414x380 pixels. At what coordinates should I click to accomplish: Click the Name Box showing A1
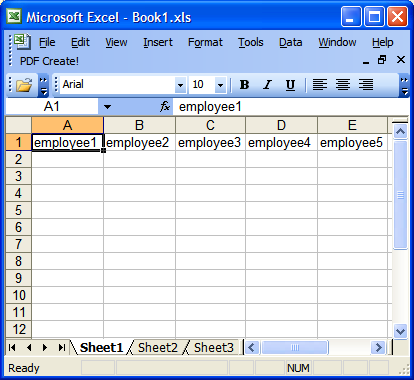tap(52, 107)
